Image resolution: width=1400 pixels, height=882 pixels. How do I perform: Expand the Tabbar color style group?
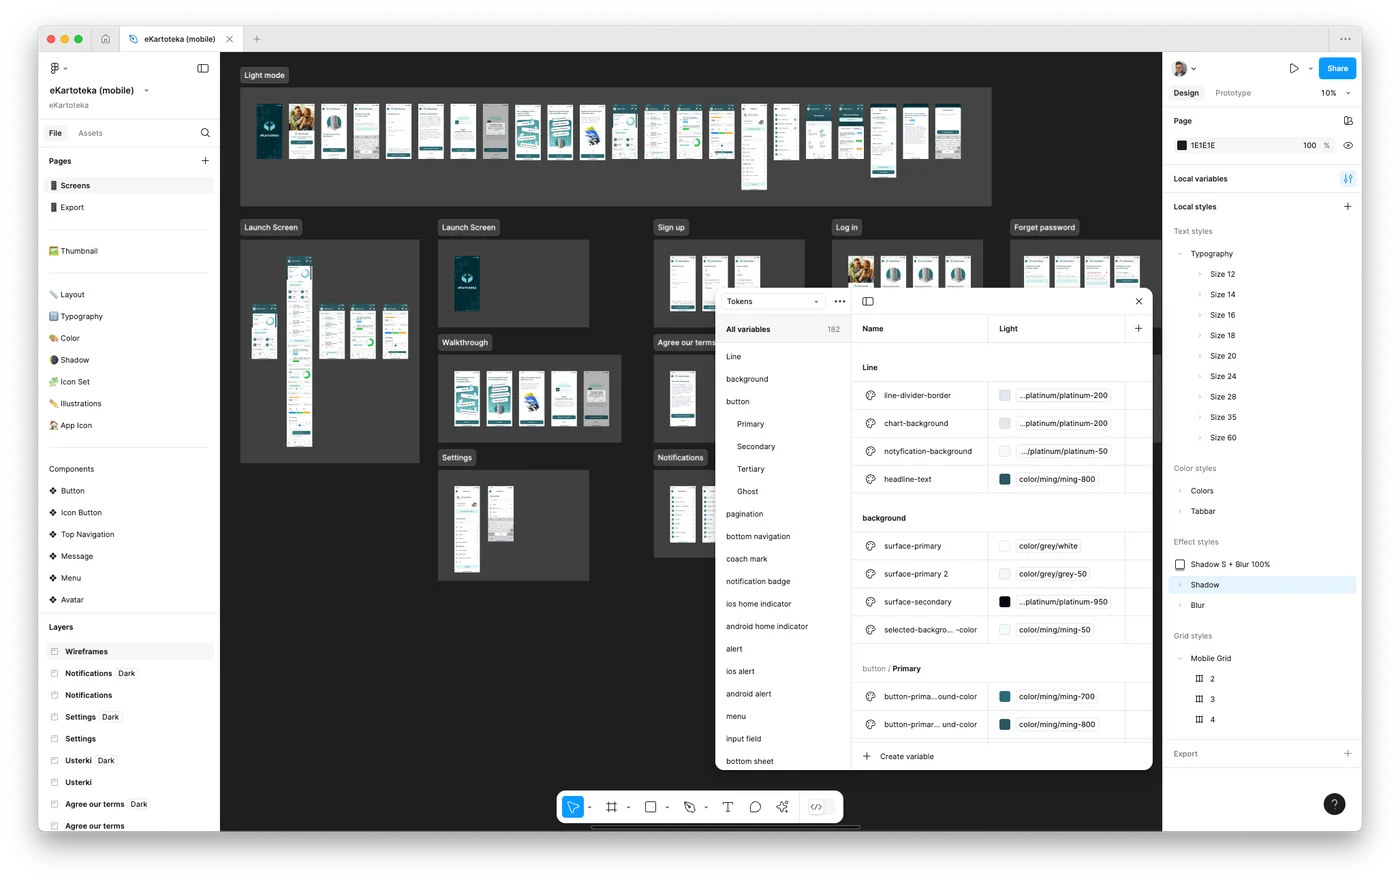click(x=1180, y=511)
